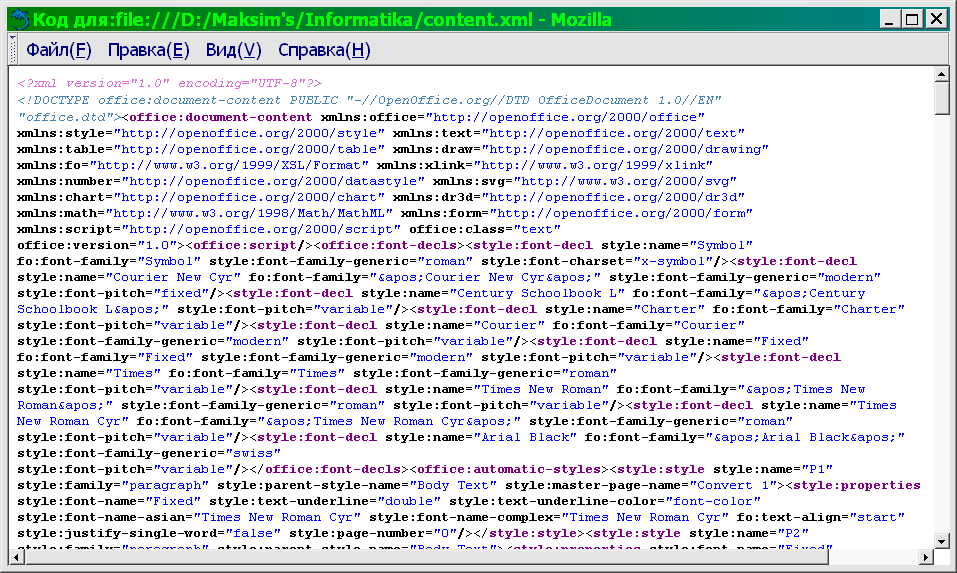
Task: Minimize the source viewer window
Action: [x=889, y=19]
